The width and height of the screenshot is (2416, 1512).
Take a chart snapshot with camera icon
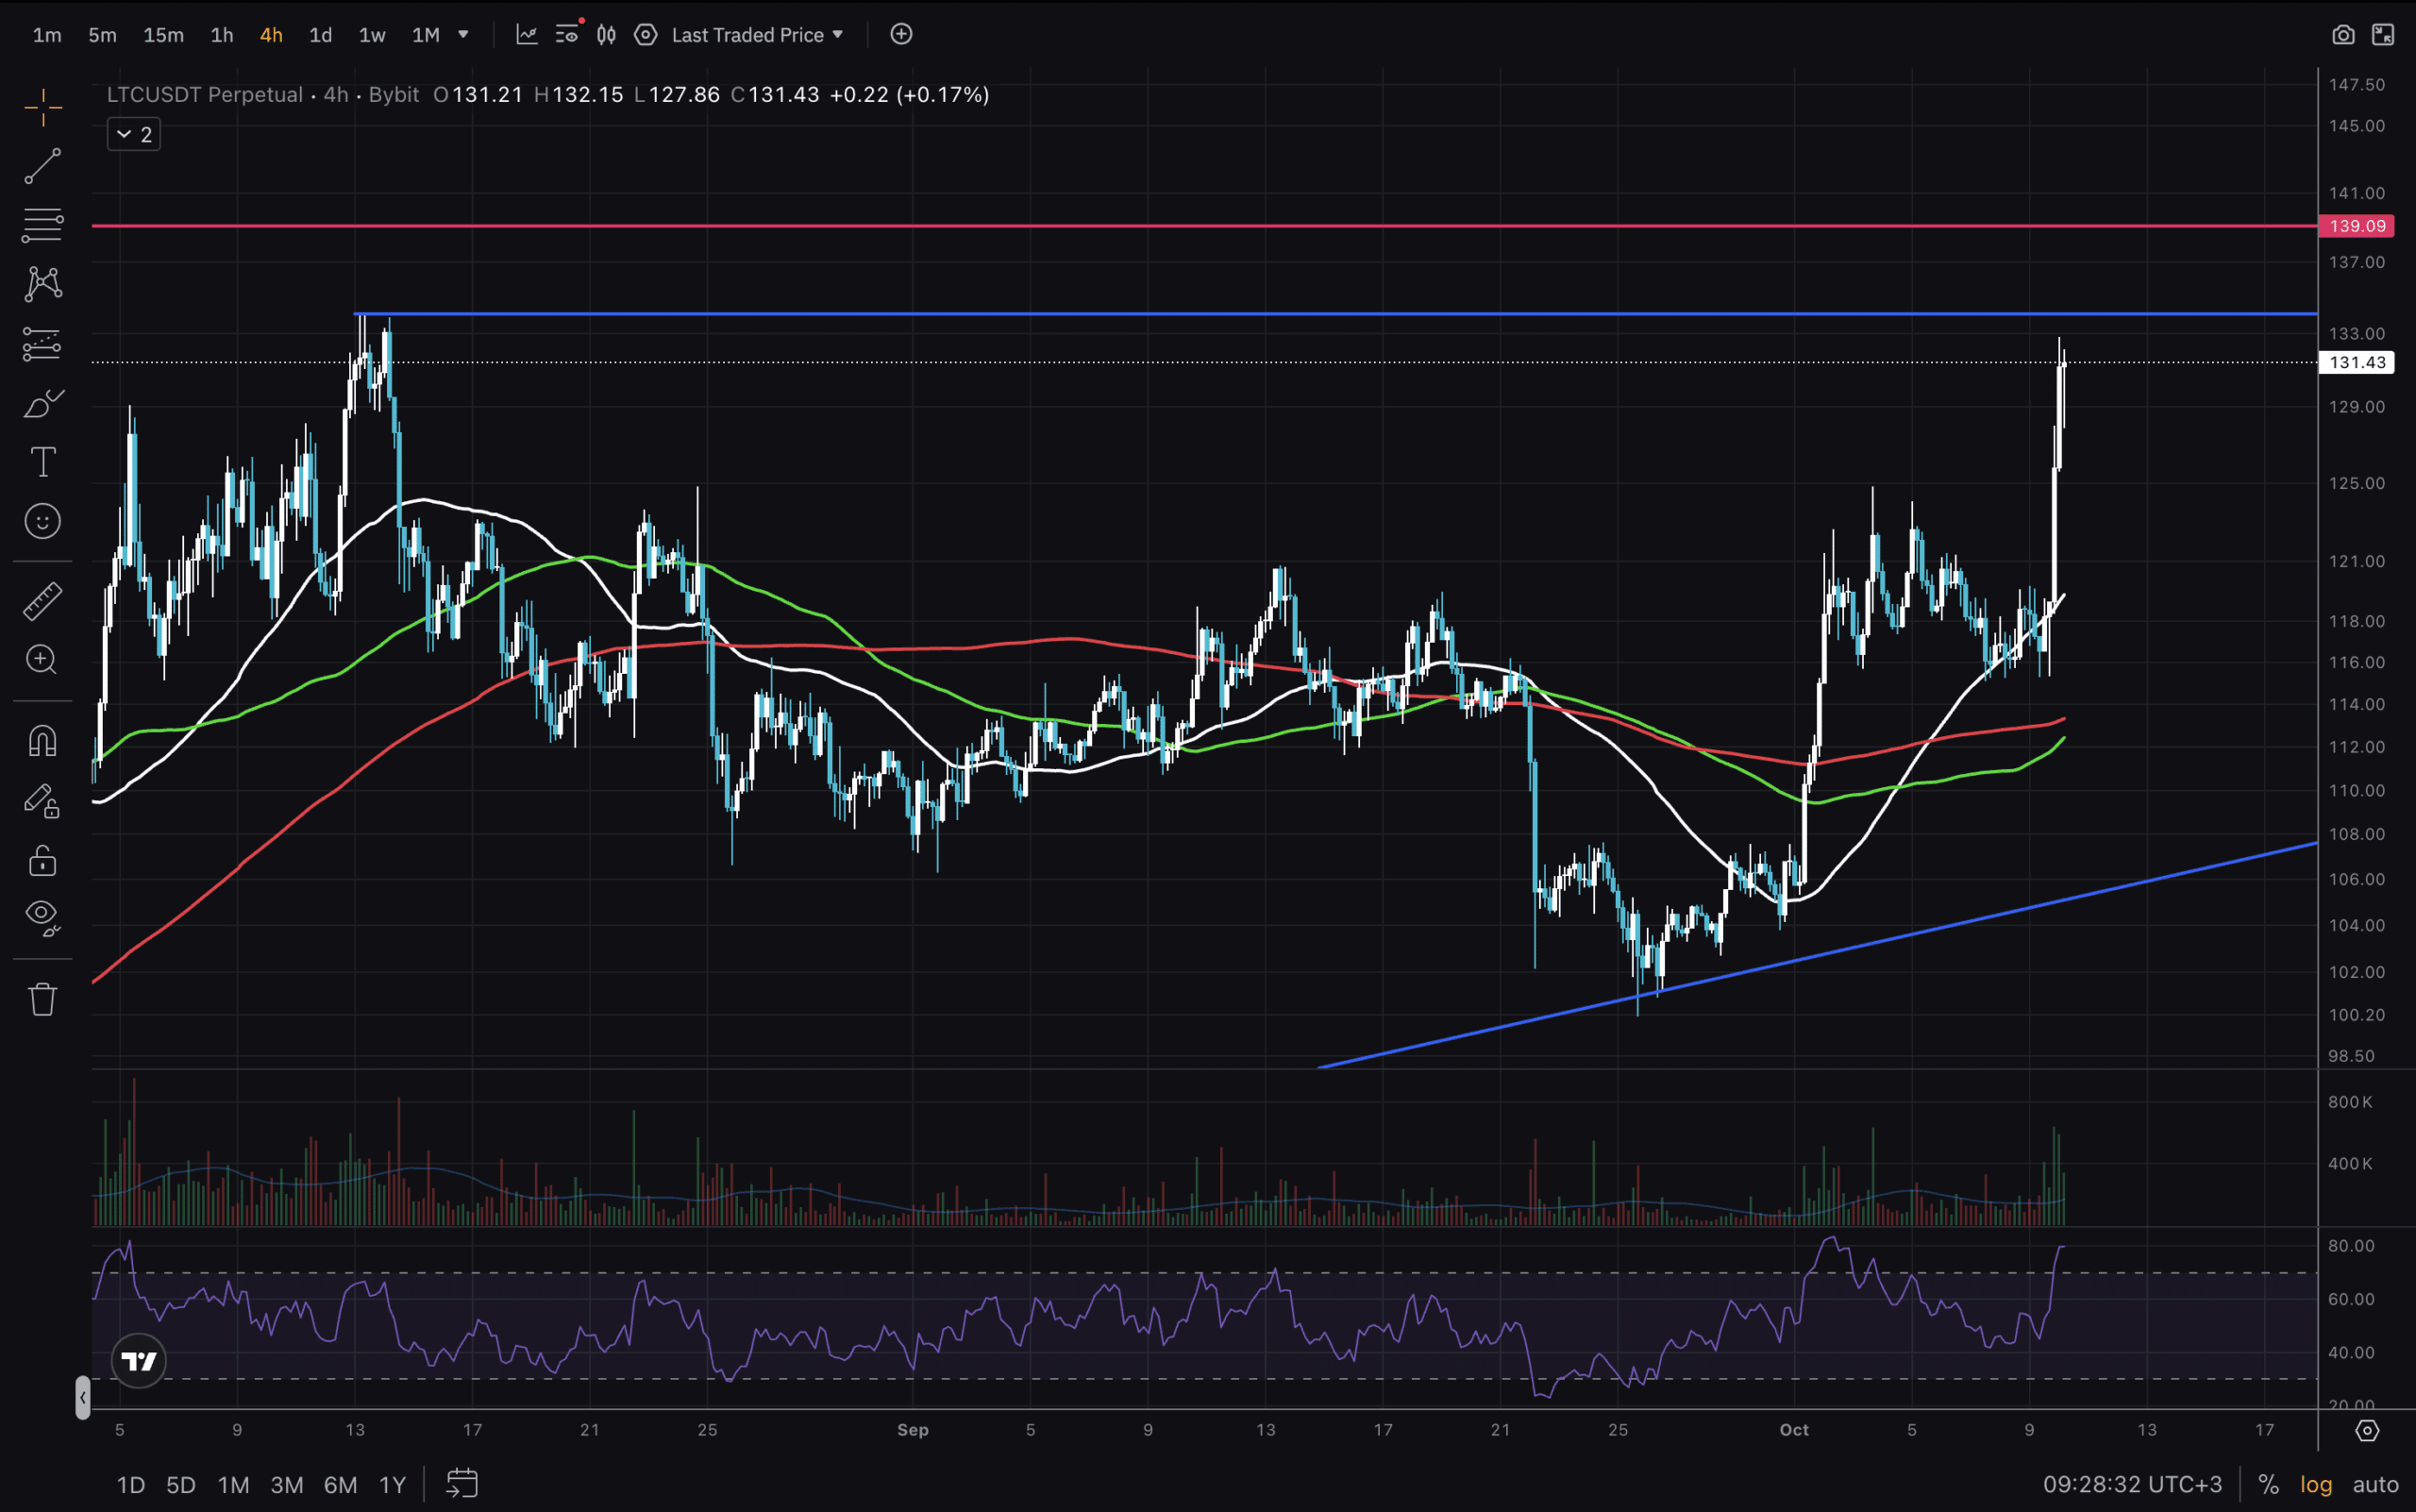(x=2342, y=35)
